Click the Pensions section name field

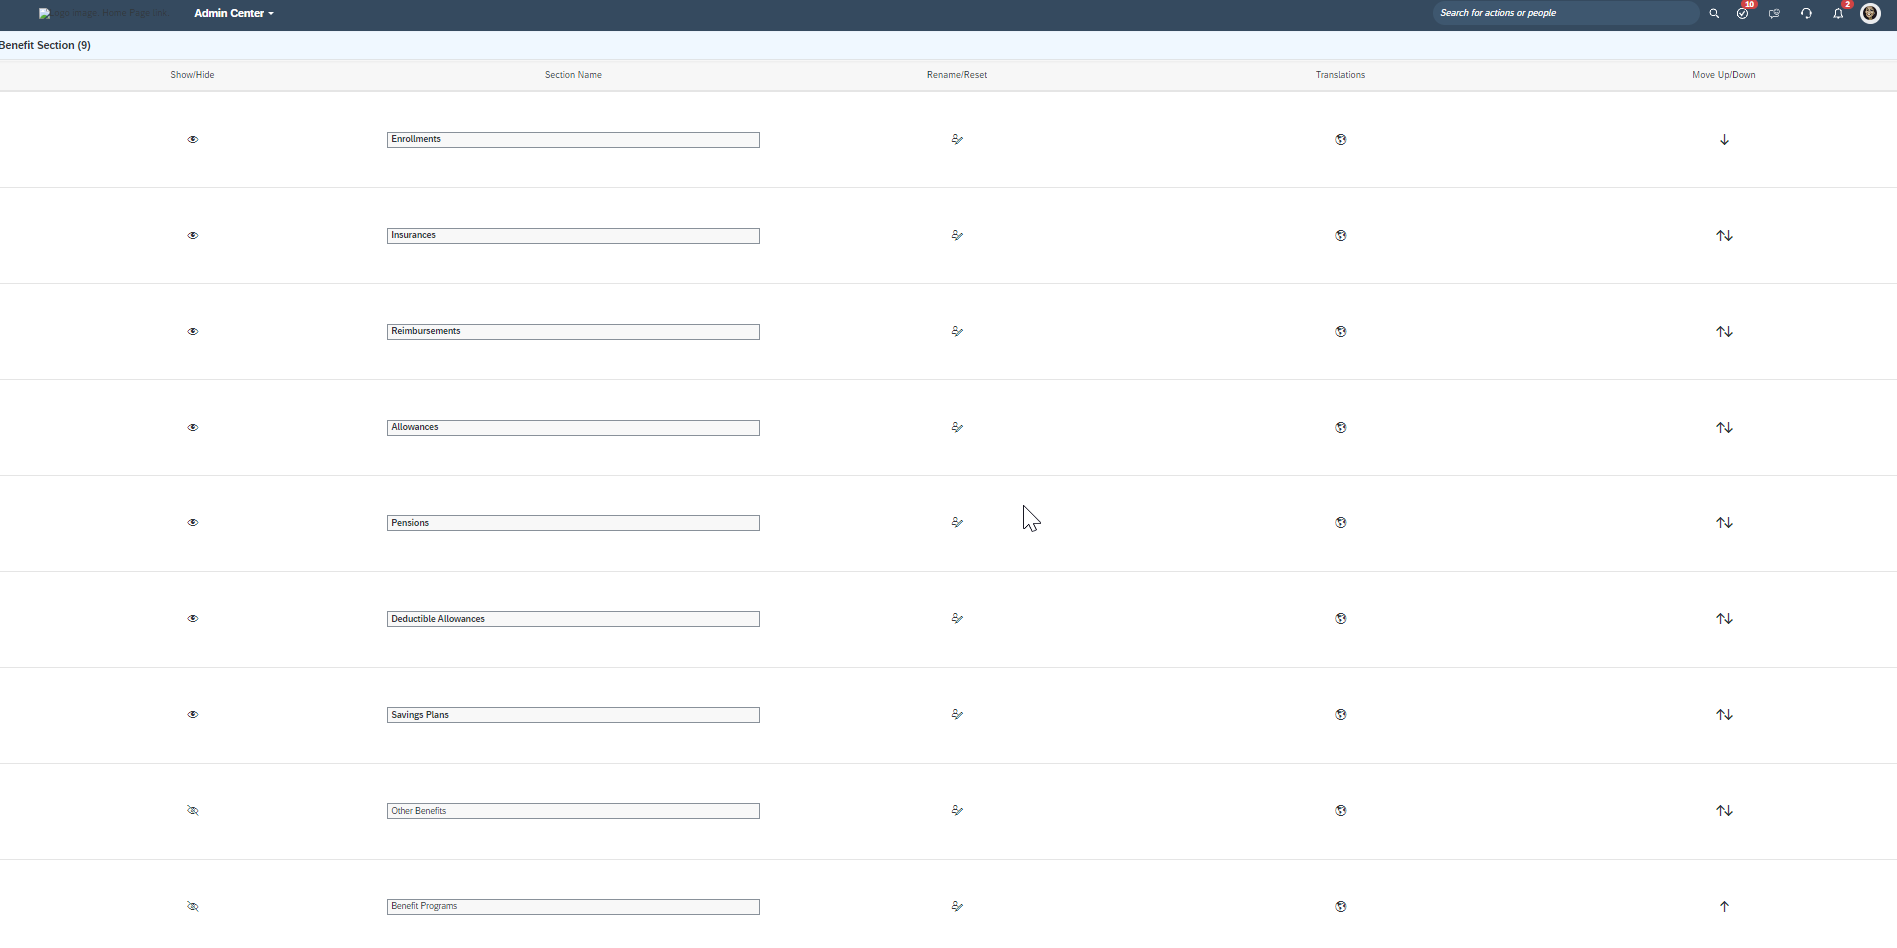[x=573, y=523]
